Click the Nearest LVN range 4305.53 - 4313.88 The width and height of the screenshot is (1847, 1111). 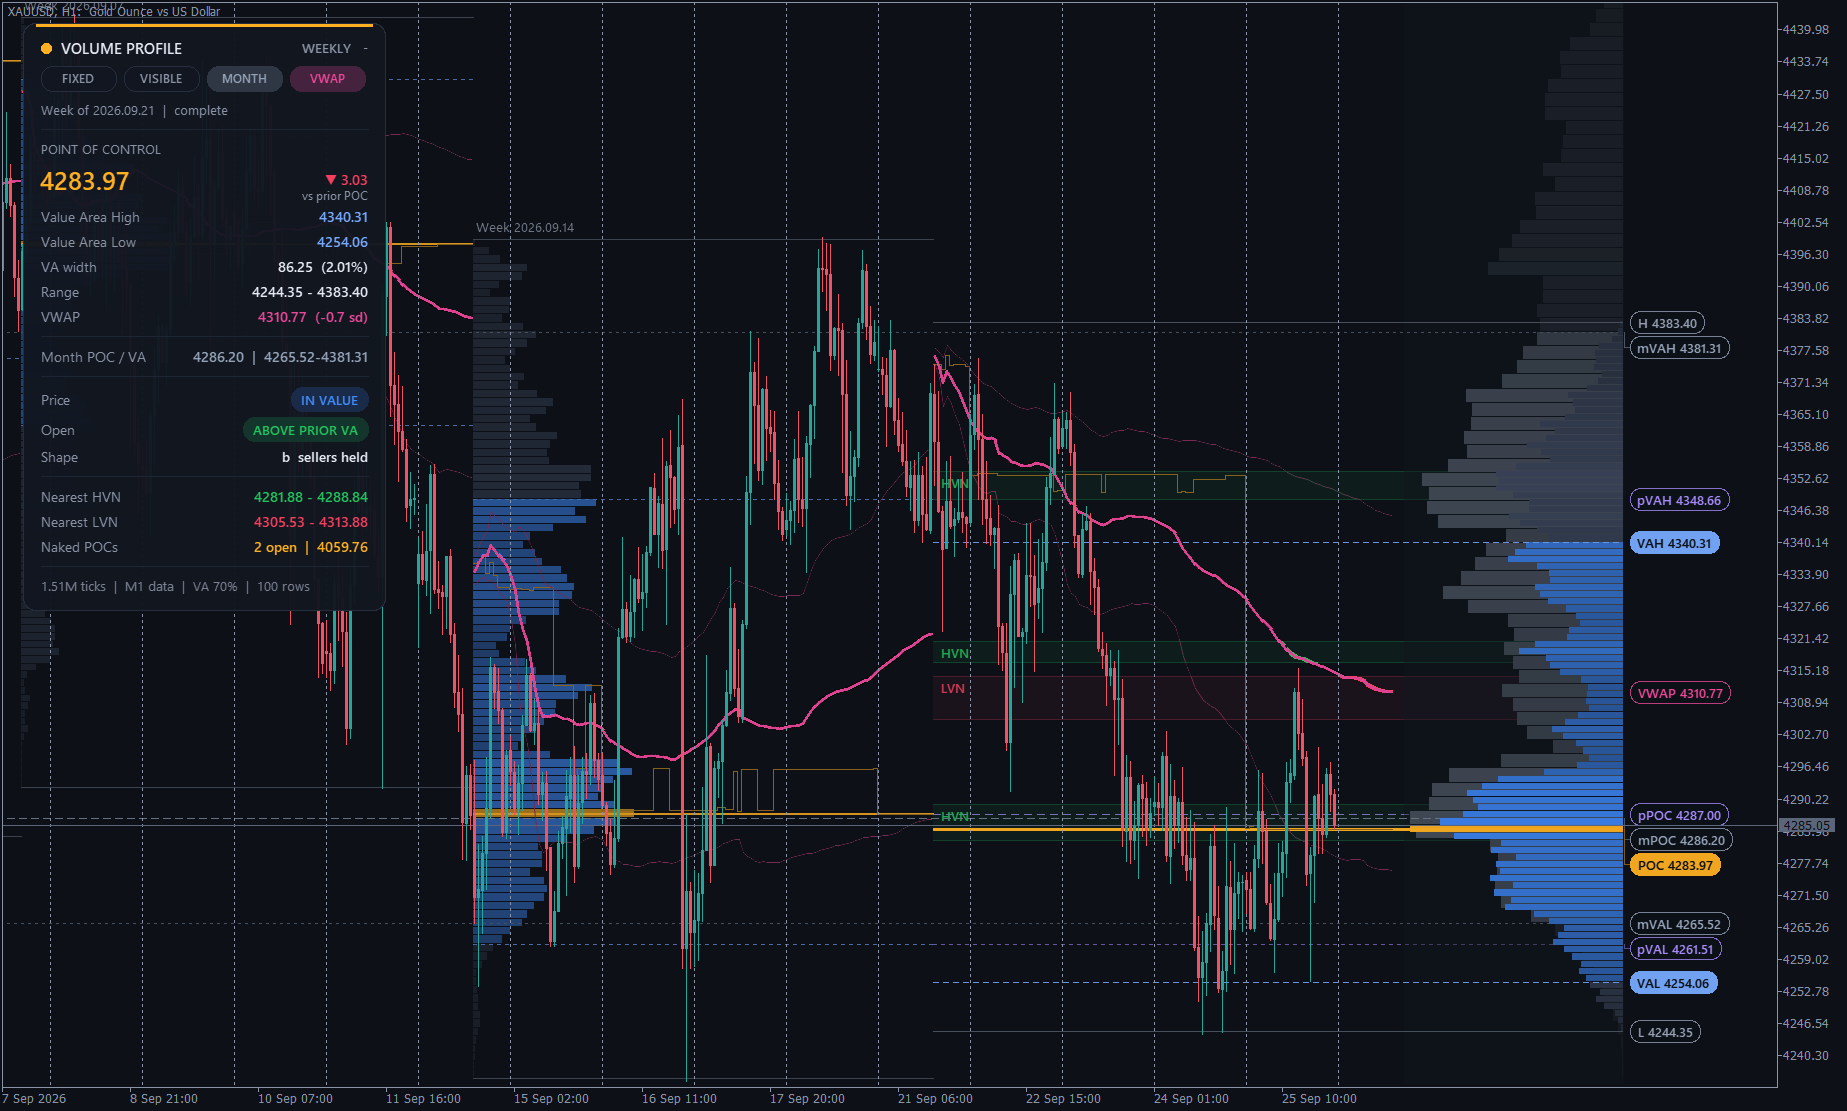[311, 522]
